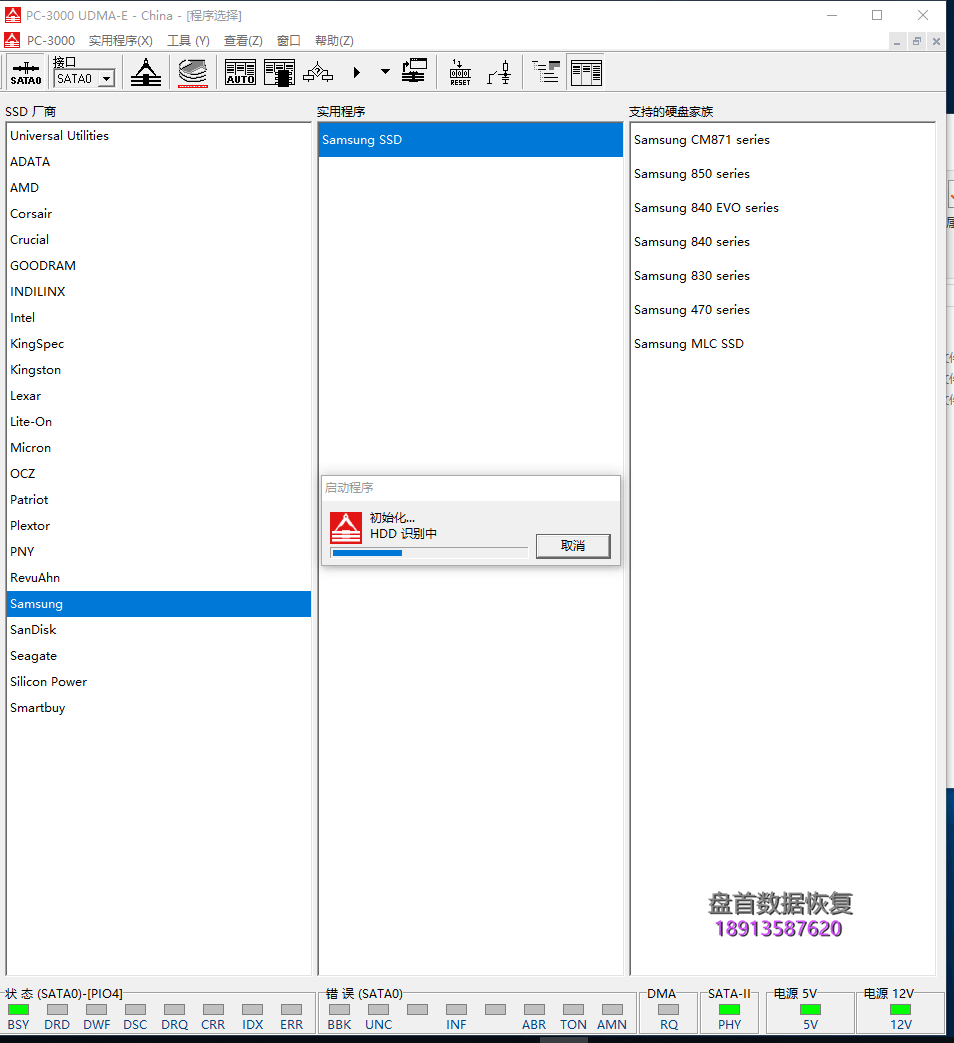The width and height of the screenshot is (954, 1043).
Task: Select GOODRAM in vendor list
Action: pyautogui.click(x=159, y=265)
